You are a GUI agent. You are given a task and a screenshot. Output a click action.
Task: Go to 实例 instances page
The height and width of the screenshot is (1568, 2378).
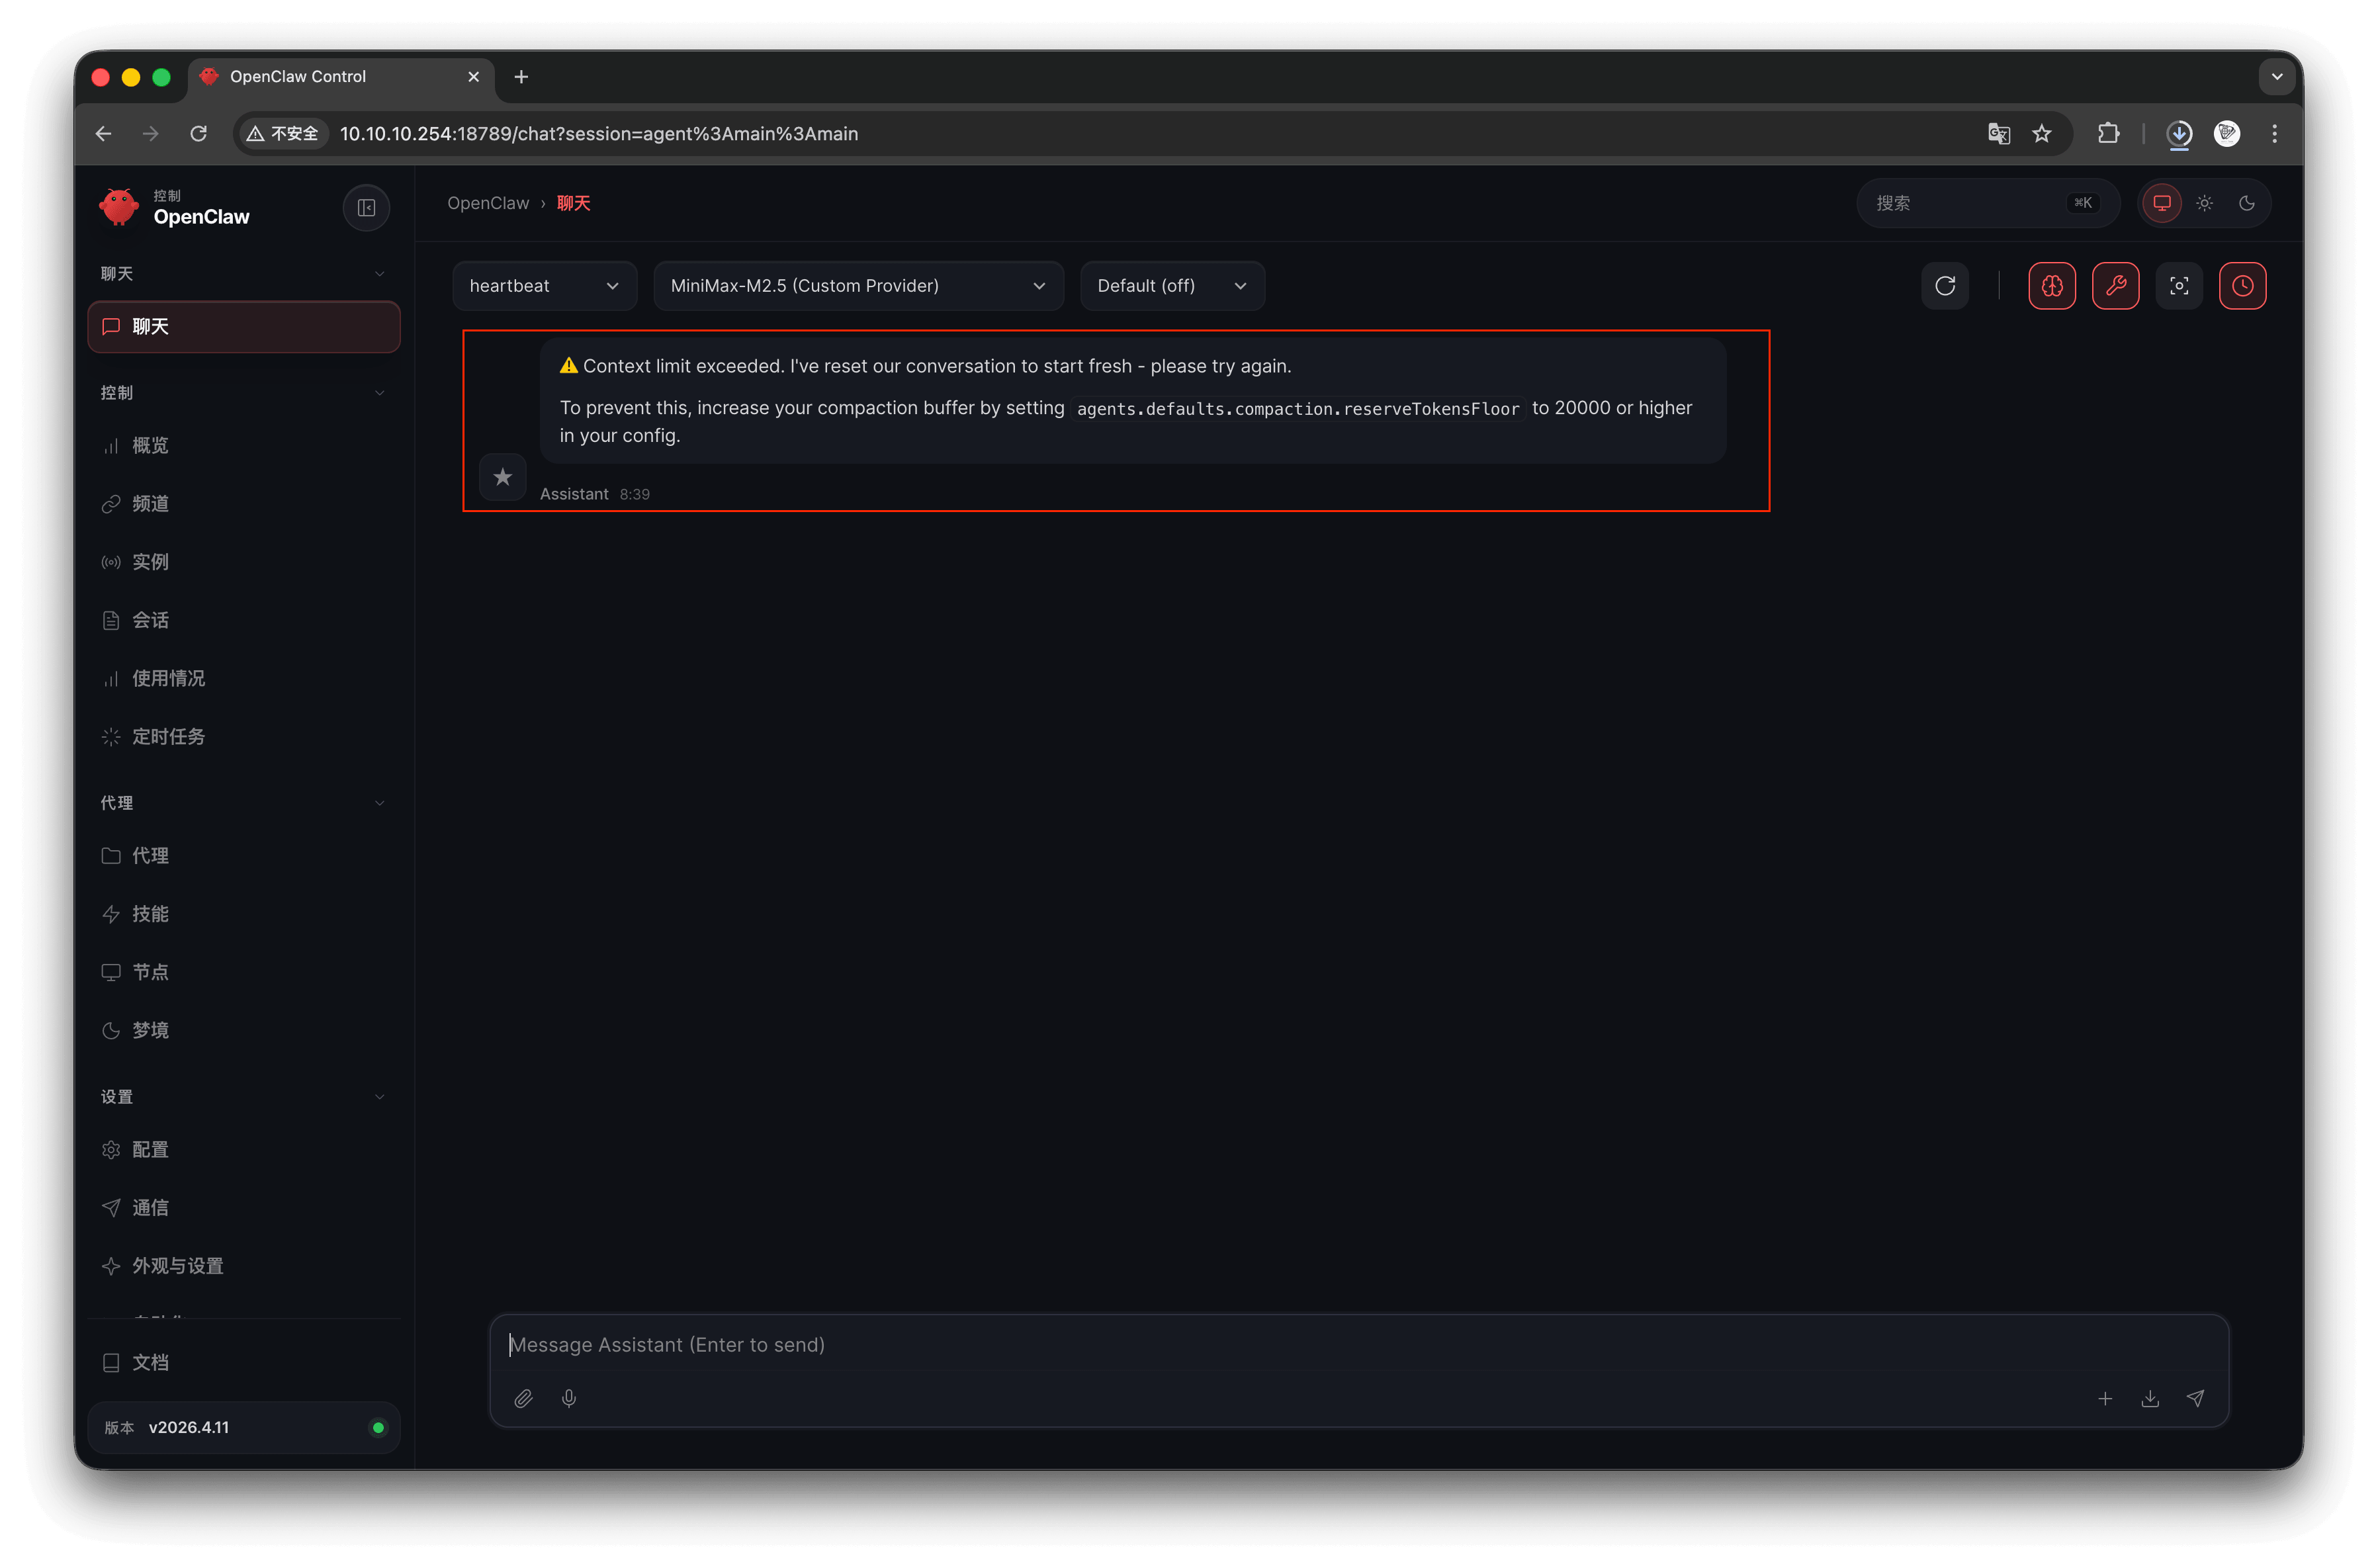click(x=243, y=562)
